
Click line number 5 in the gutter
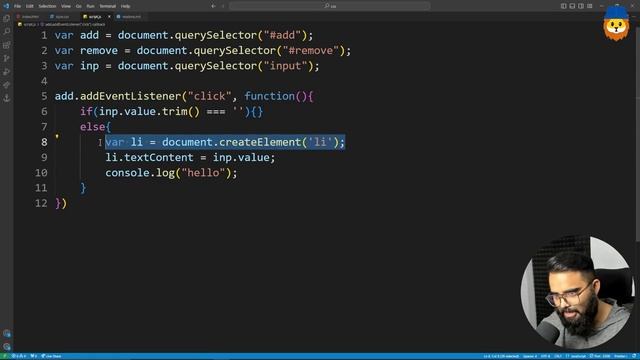coord(44,96)
